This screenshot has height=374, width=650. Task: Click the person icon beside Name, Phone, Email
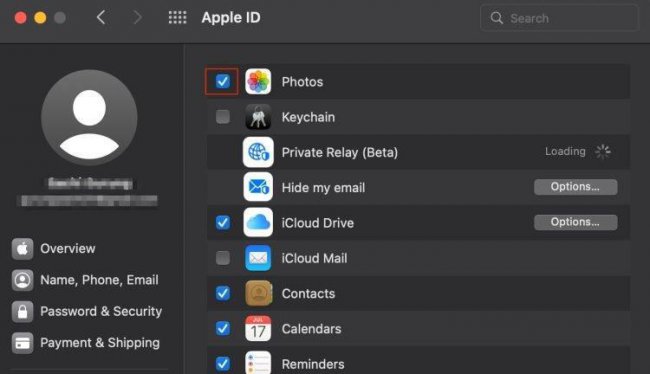pos(22,280)
